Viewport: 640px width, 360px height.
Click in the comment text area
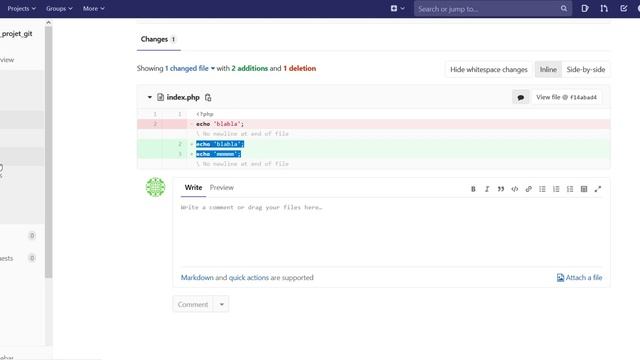click(x=391, y=233)
